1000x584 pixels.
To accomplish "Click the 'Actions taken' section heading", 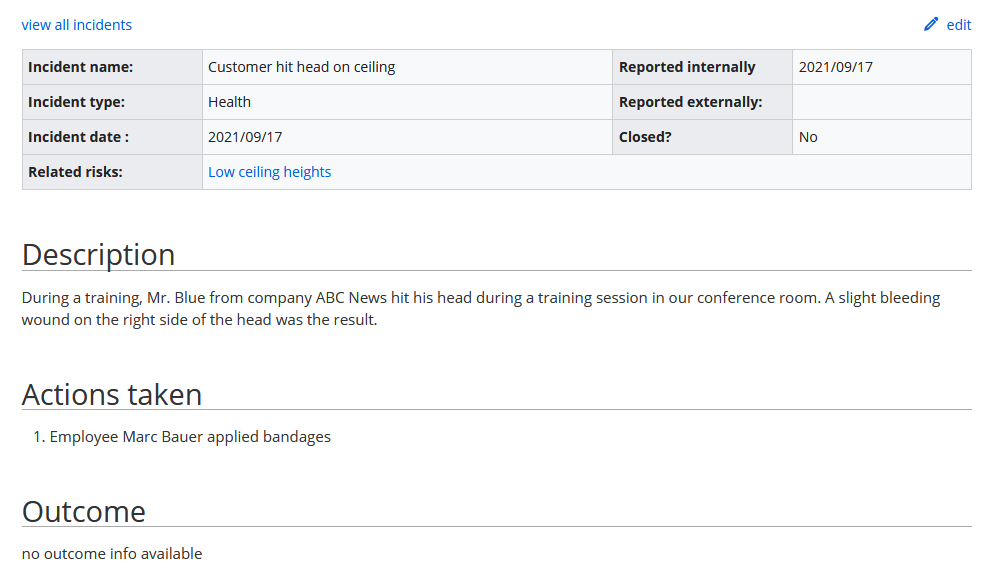I will [x=112, y=395].
